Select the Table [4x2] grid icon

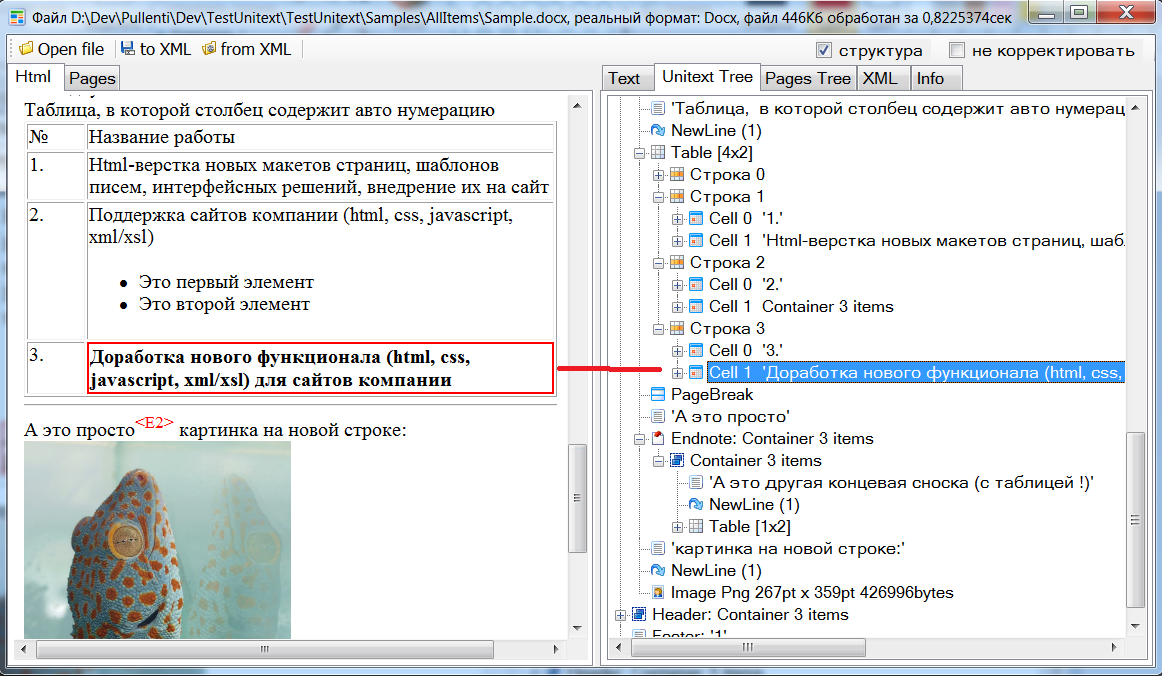[658, 153]
